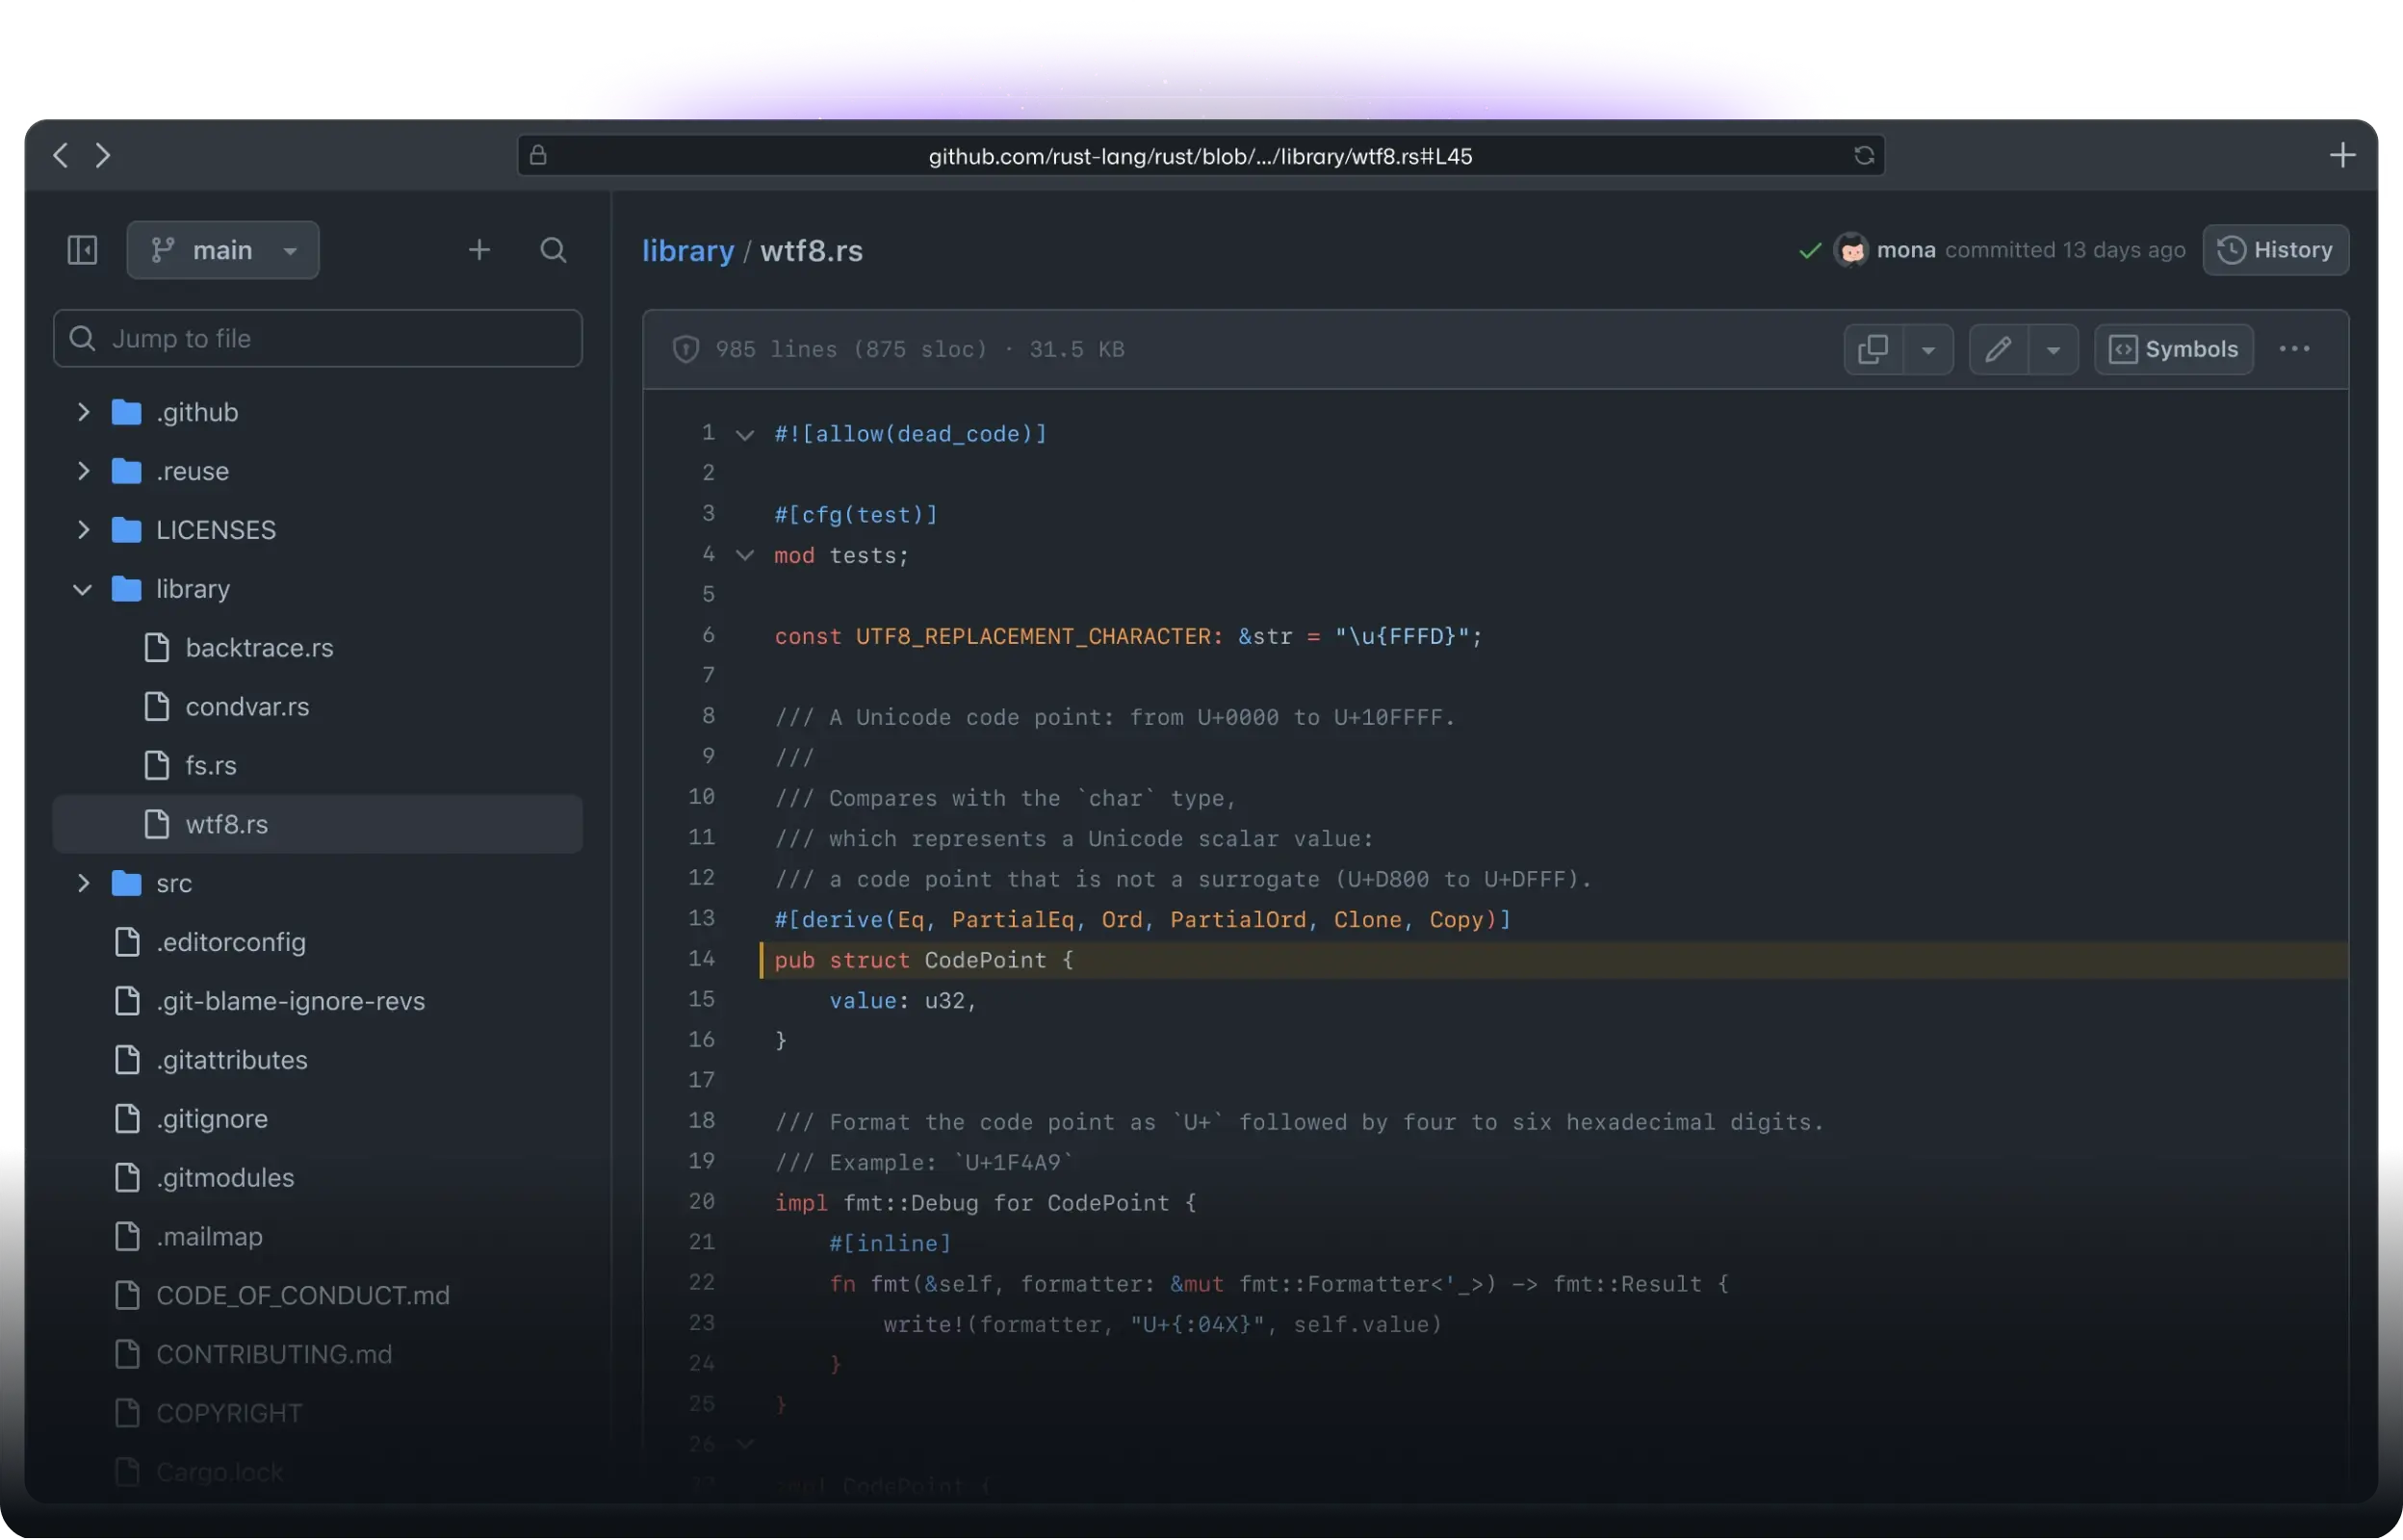
Task: Reload the page with the refresh icon
Action: 1864,155
